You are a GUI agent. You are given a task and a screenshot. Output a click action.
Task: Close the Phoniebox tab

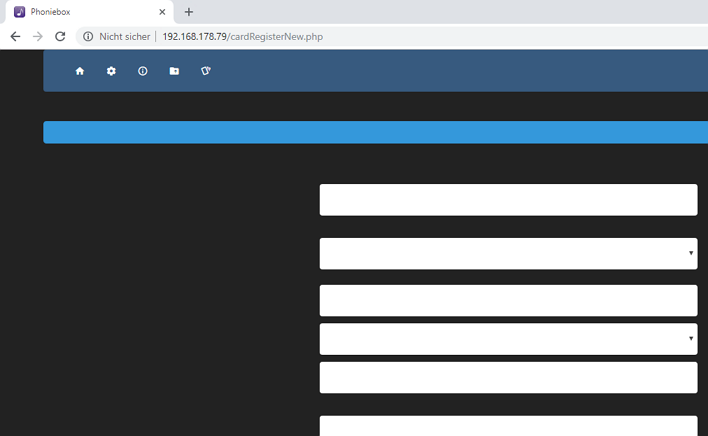click(x=162, y=12)
